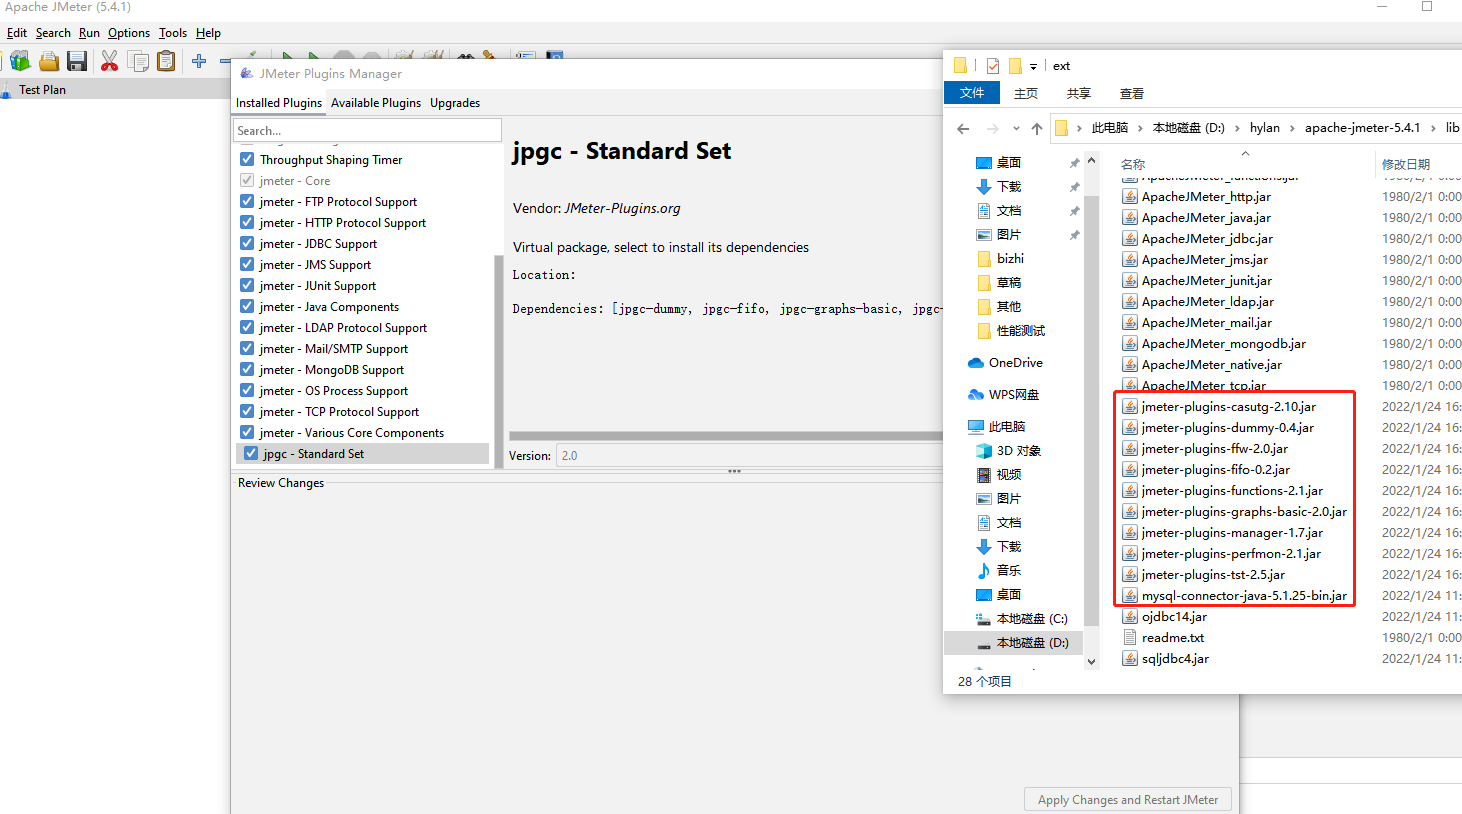
Task: Cut the selected element with the scissors icon
Action: click(x=108, y=59)
